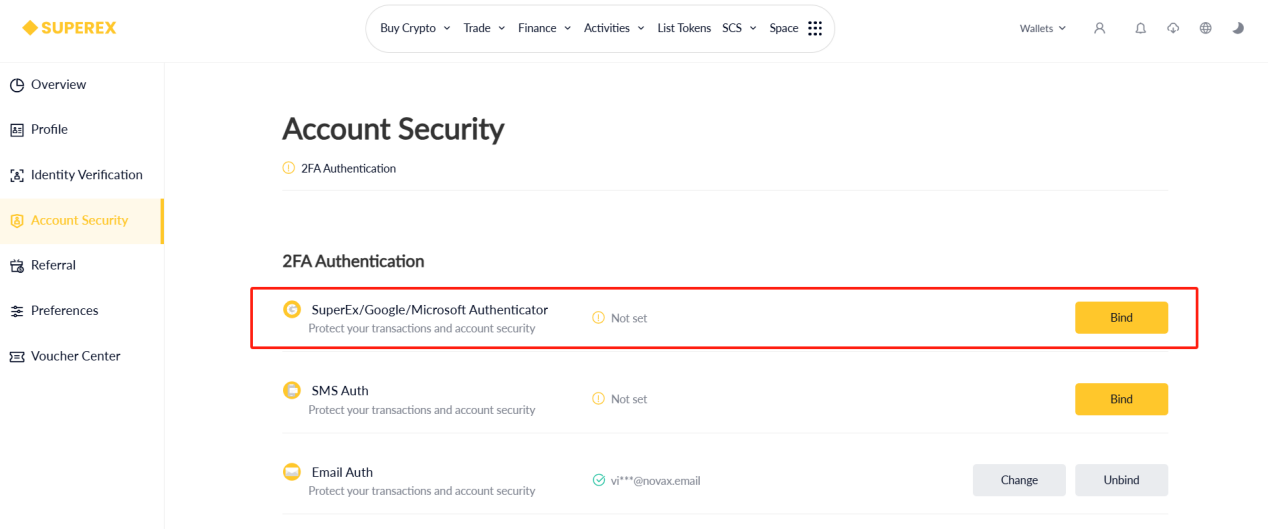Bind SMS Auth
Viewport: 1268px width, 529px height.
1121,399
